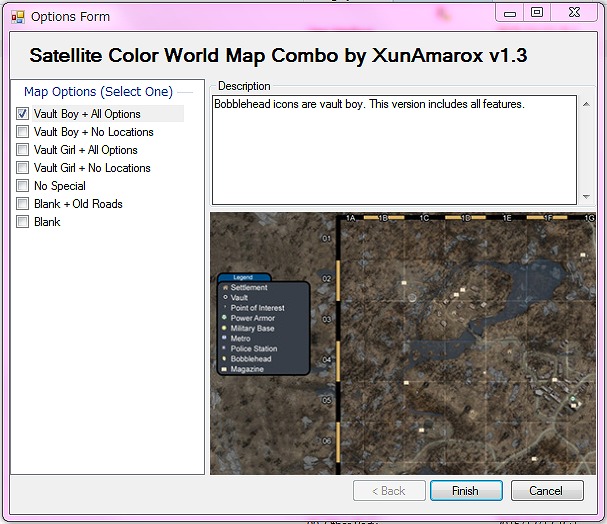Click the Finish button
This screenshot has height=524, width=607.
coord(466,491)
